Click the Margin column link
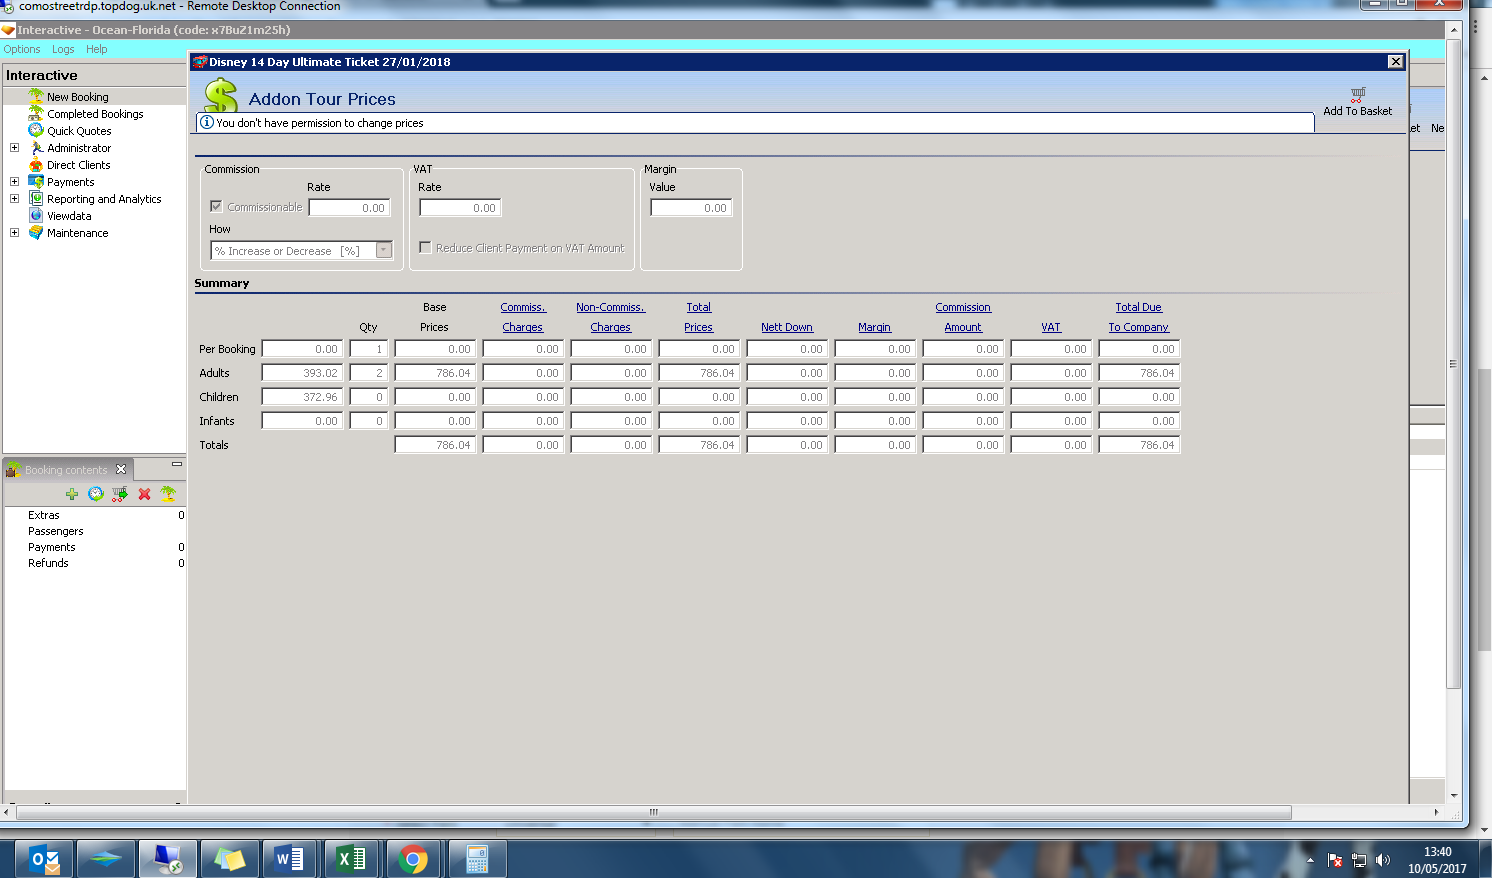Screen dimensions: 1492x878 874,327
